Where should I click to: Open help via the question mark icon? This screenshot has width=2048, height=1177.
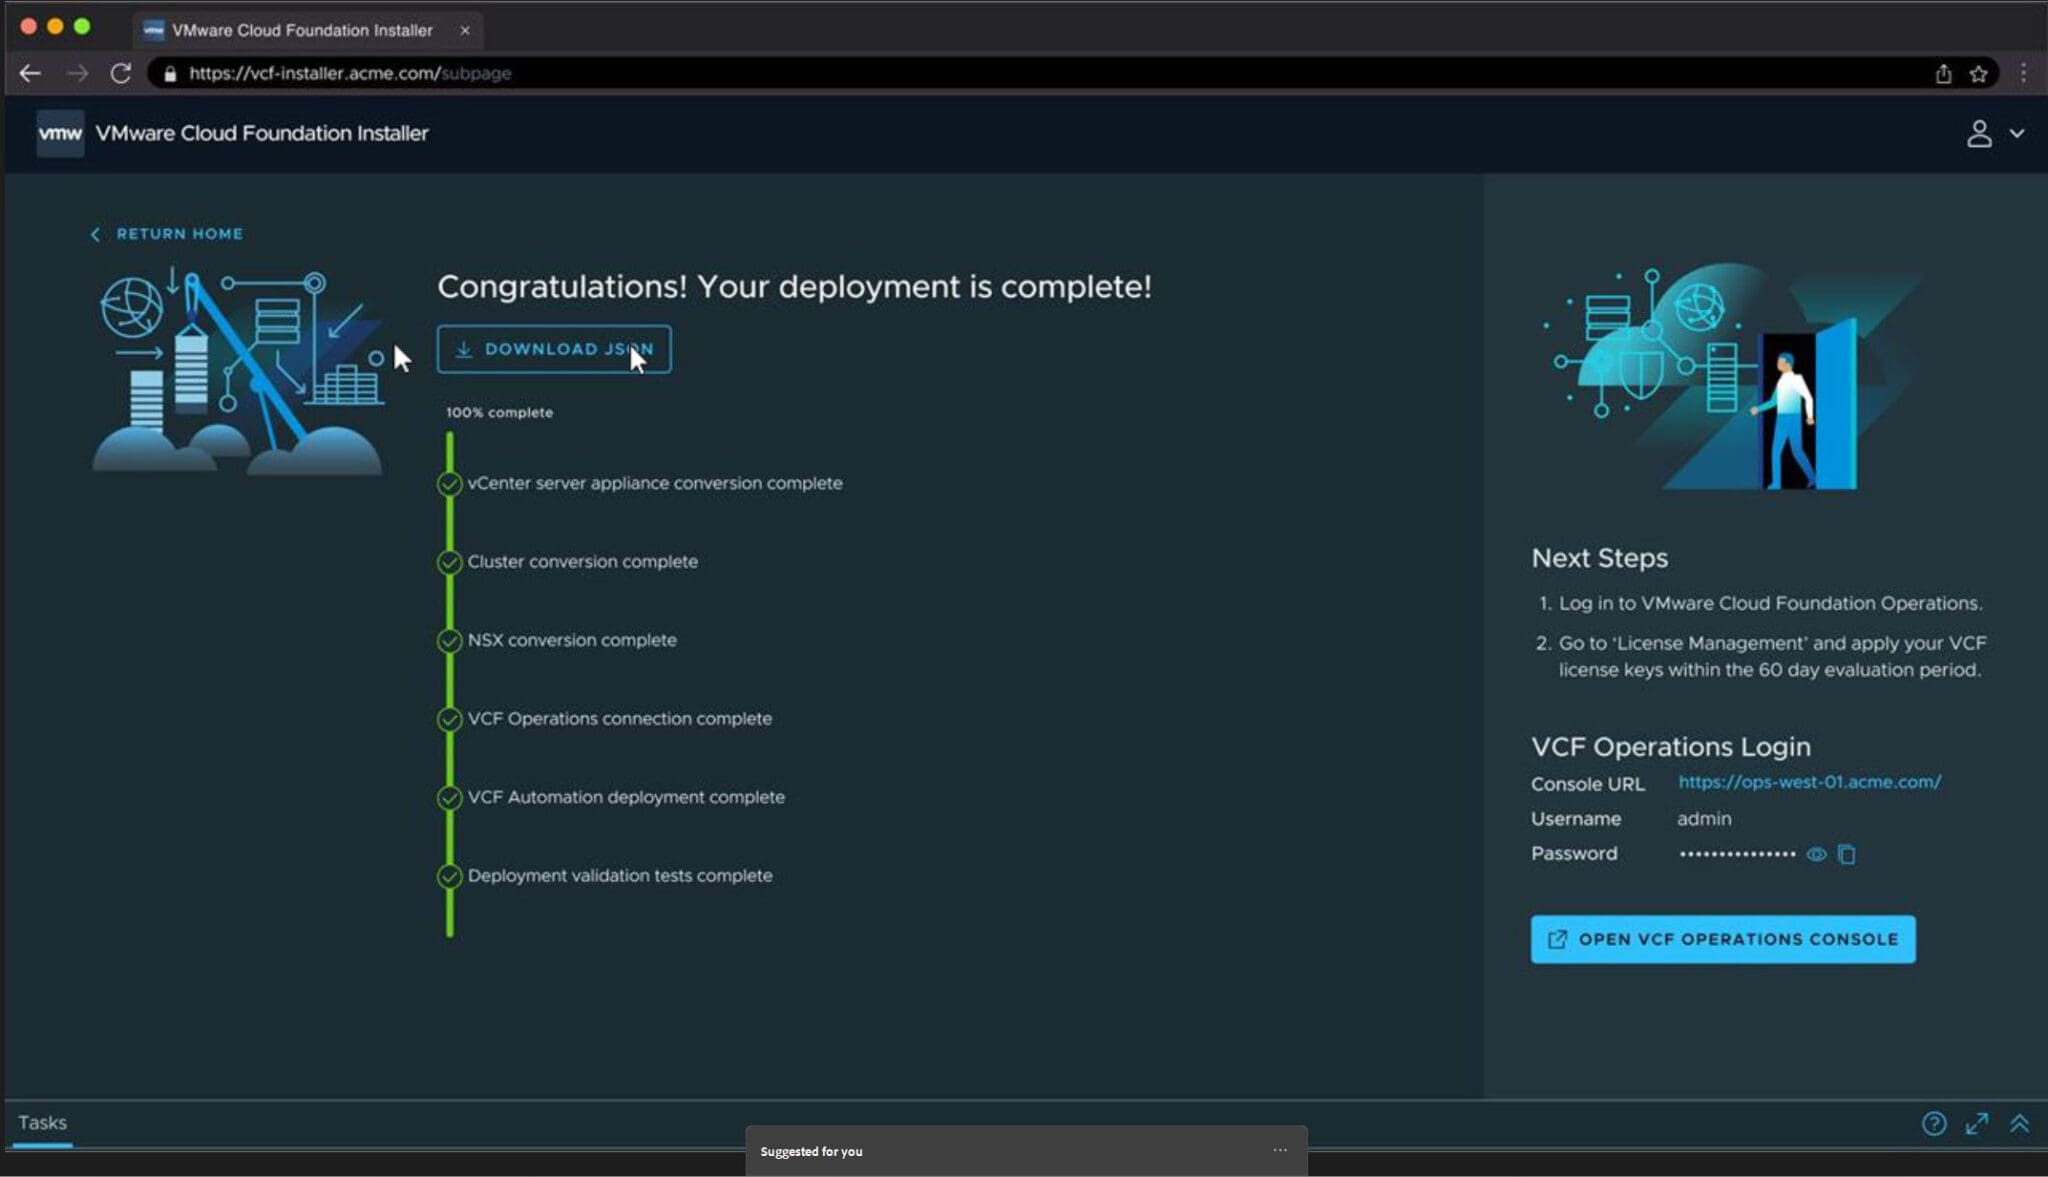(1936, 1124)
